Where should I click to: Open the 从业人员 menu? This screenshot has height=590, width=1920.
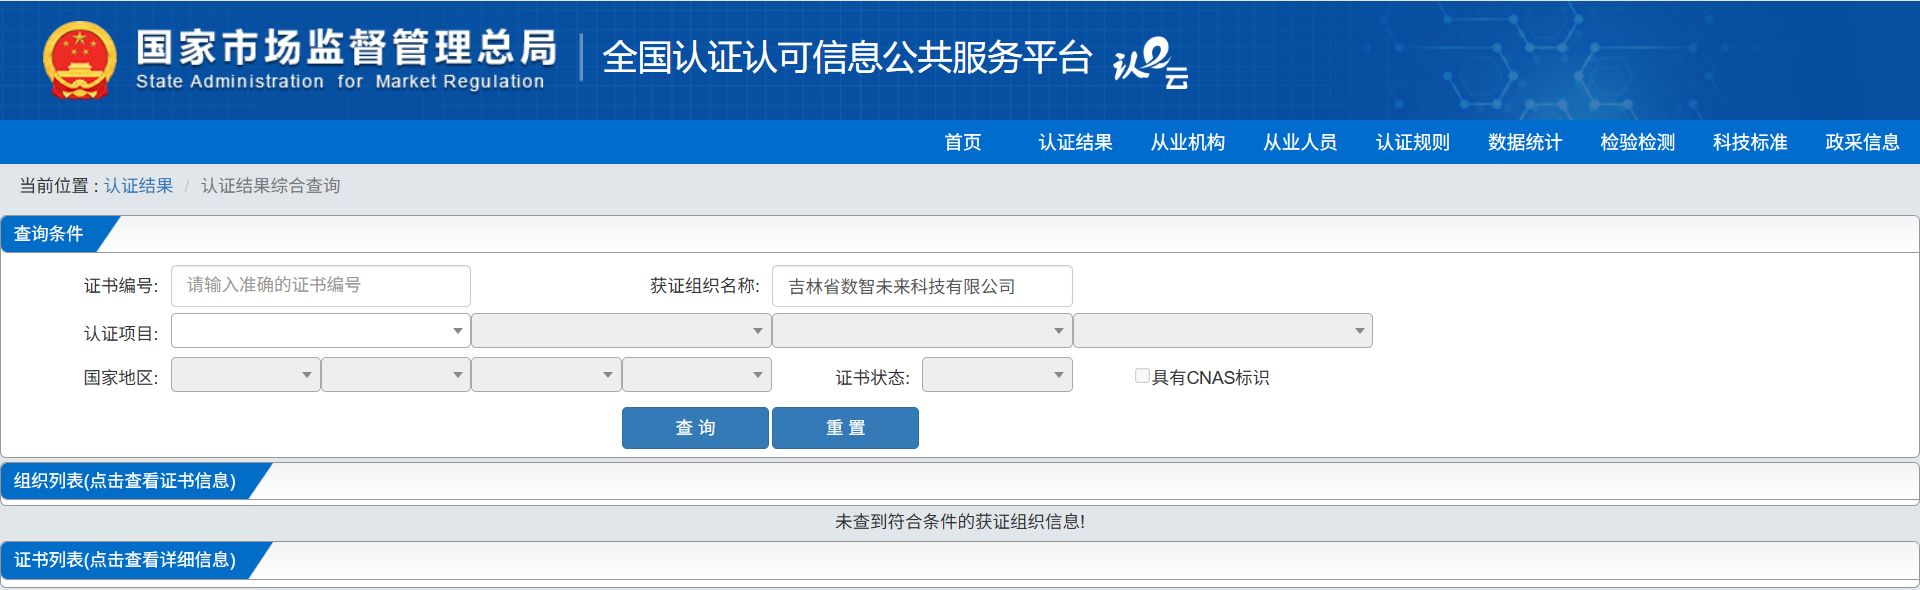[1300, 142]
